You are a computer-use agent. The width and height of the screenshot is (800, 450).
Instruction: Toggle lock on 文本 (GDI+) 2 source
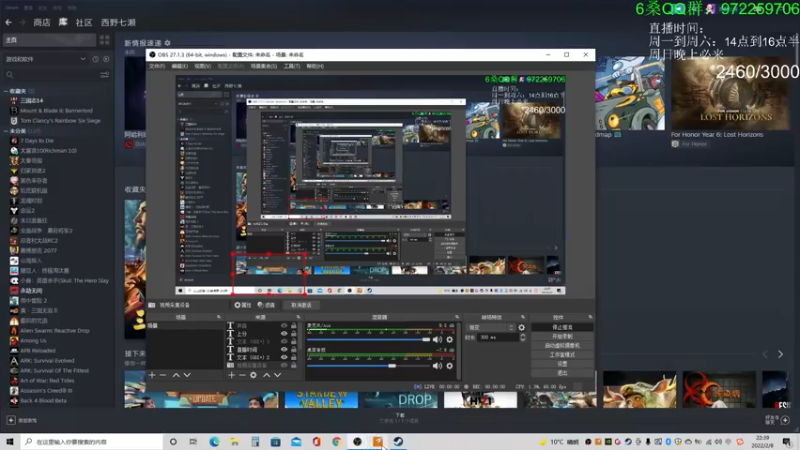point(293,357)
